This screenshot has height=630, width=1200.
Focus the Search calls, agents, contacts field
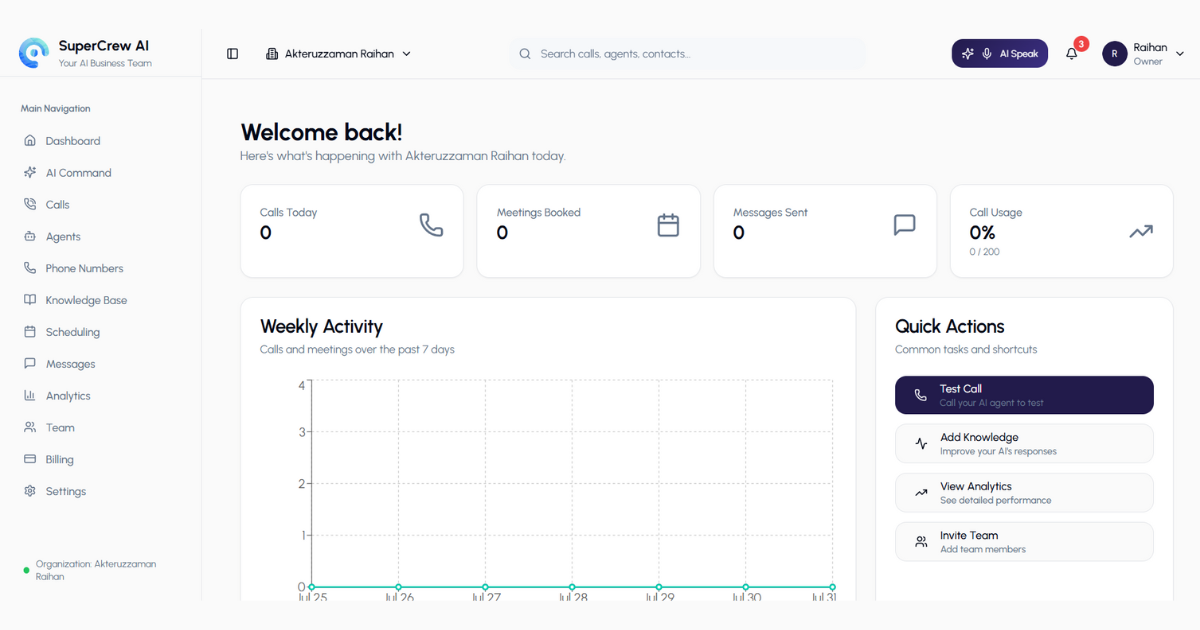point(687,54)
